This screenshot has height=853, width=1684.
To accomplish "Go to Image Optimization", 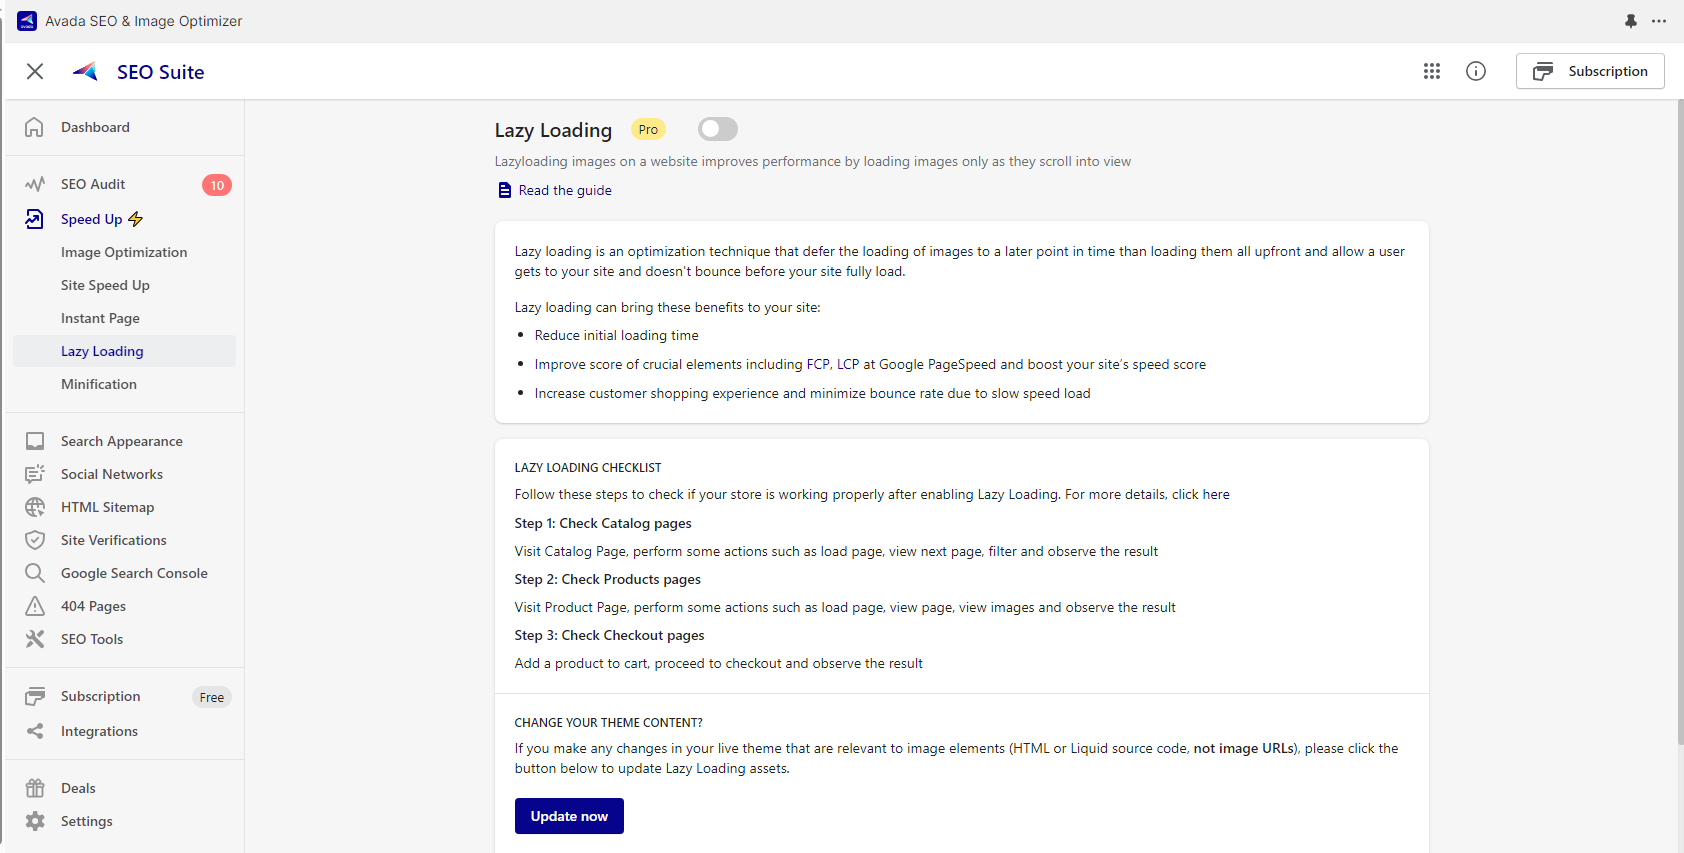I will [x=125, y=252].
